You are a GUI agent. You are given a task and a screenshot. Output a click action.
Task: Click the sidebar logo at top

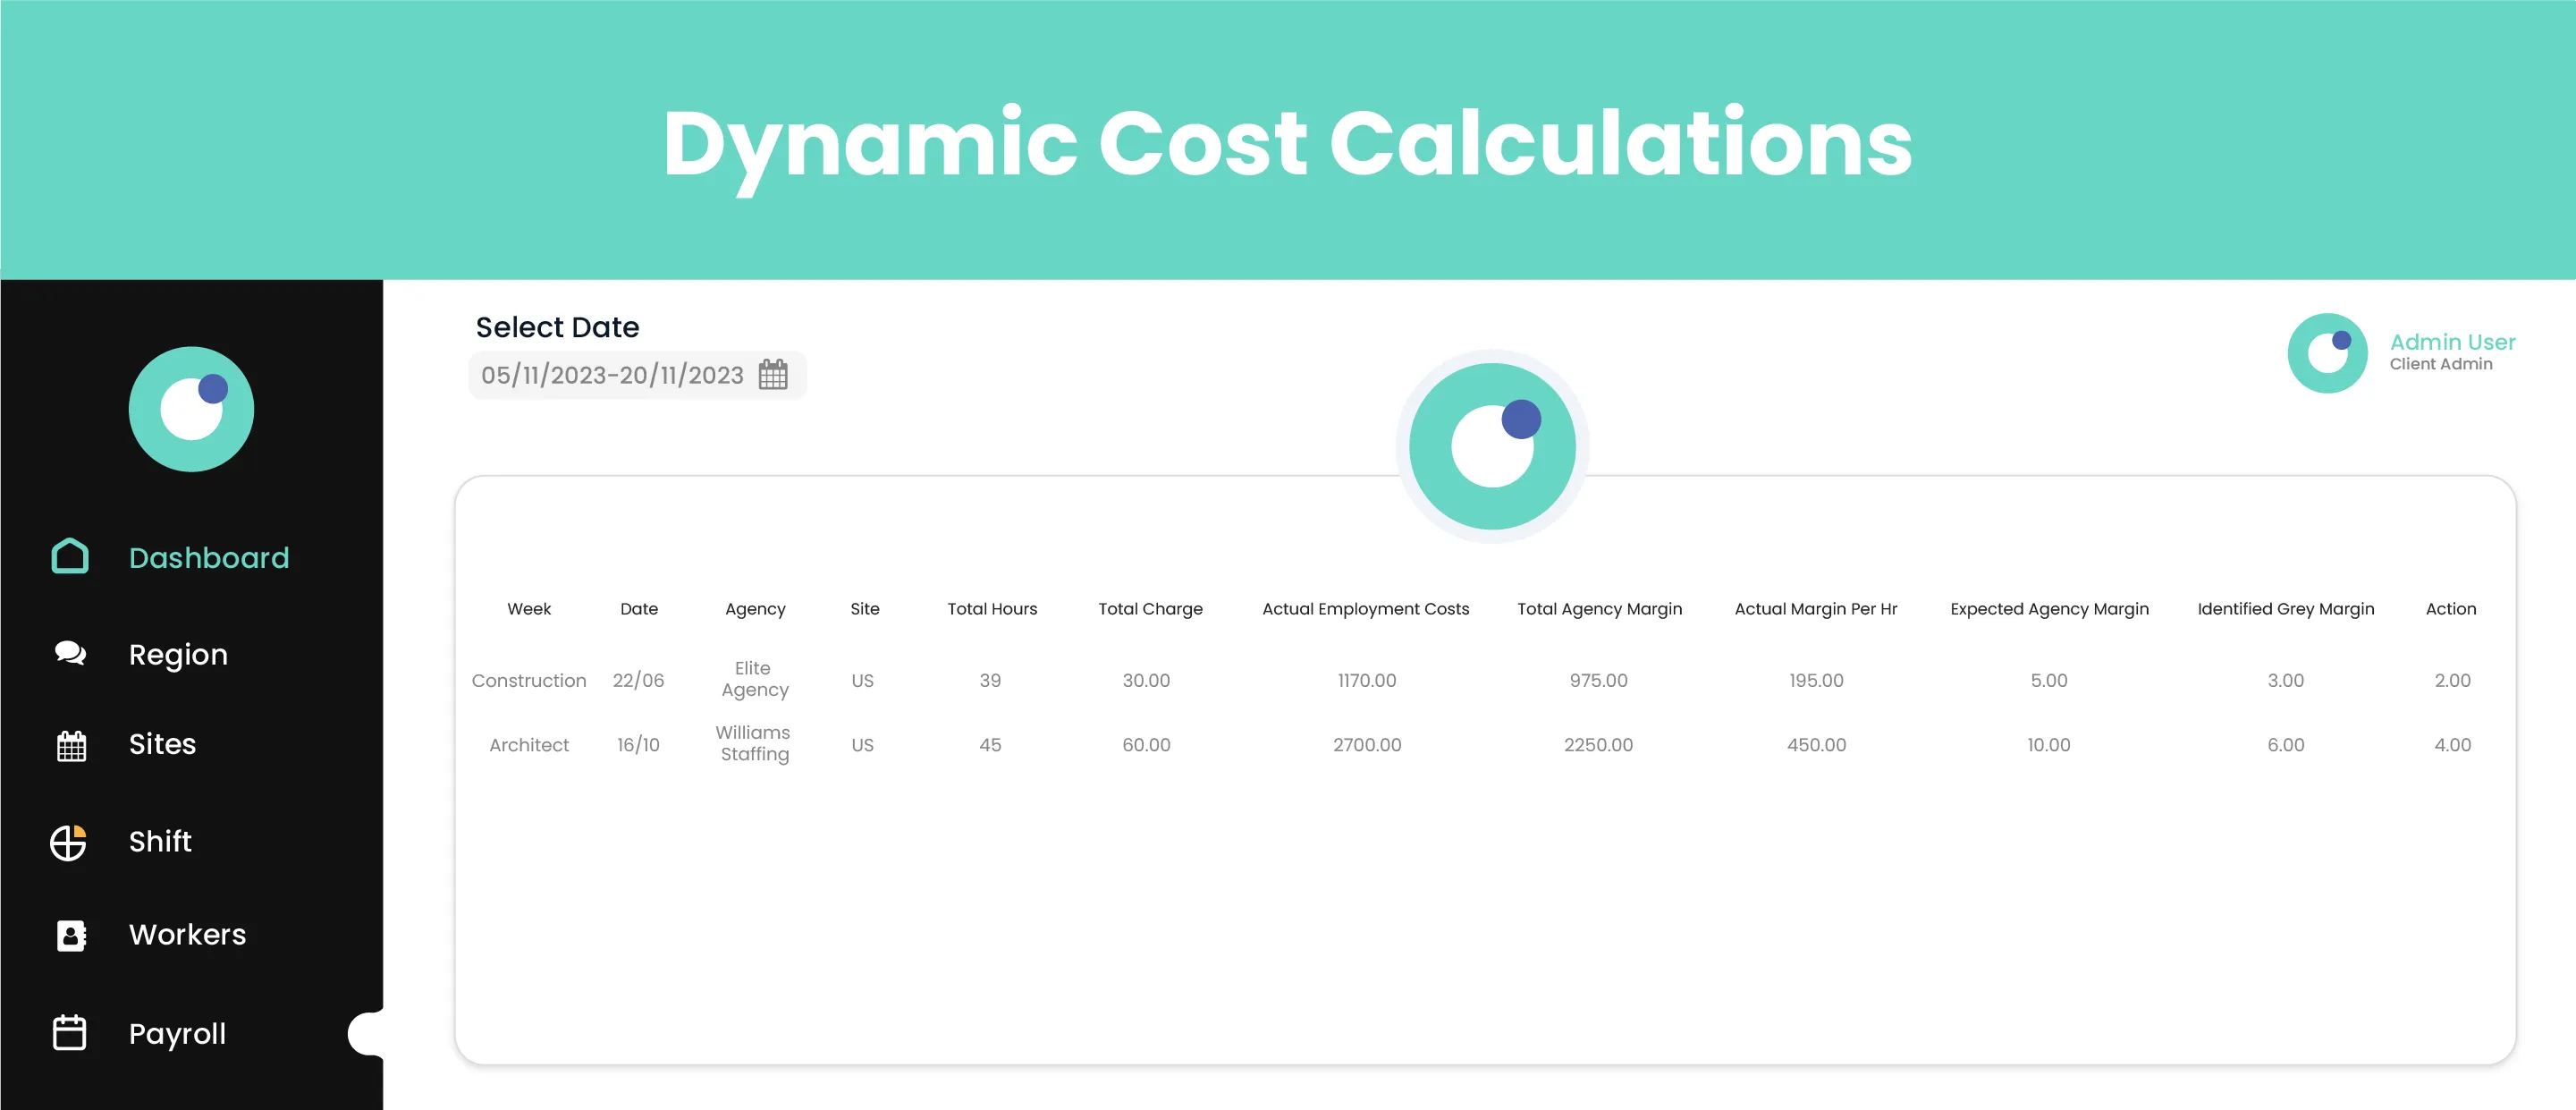pyautogui.click(x=191, y=409)
